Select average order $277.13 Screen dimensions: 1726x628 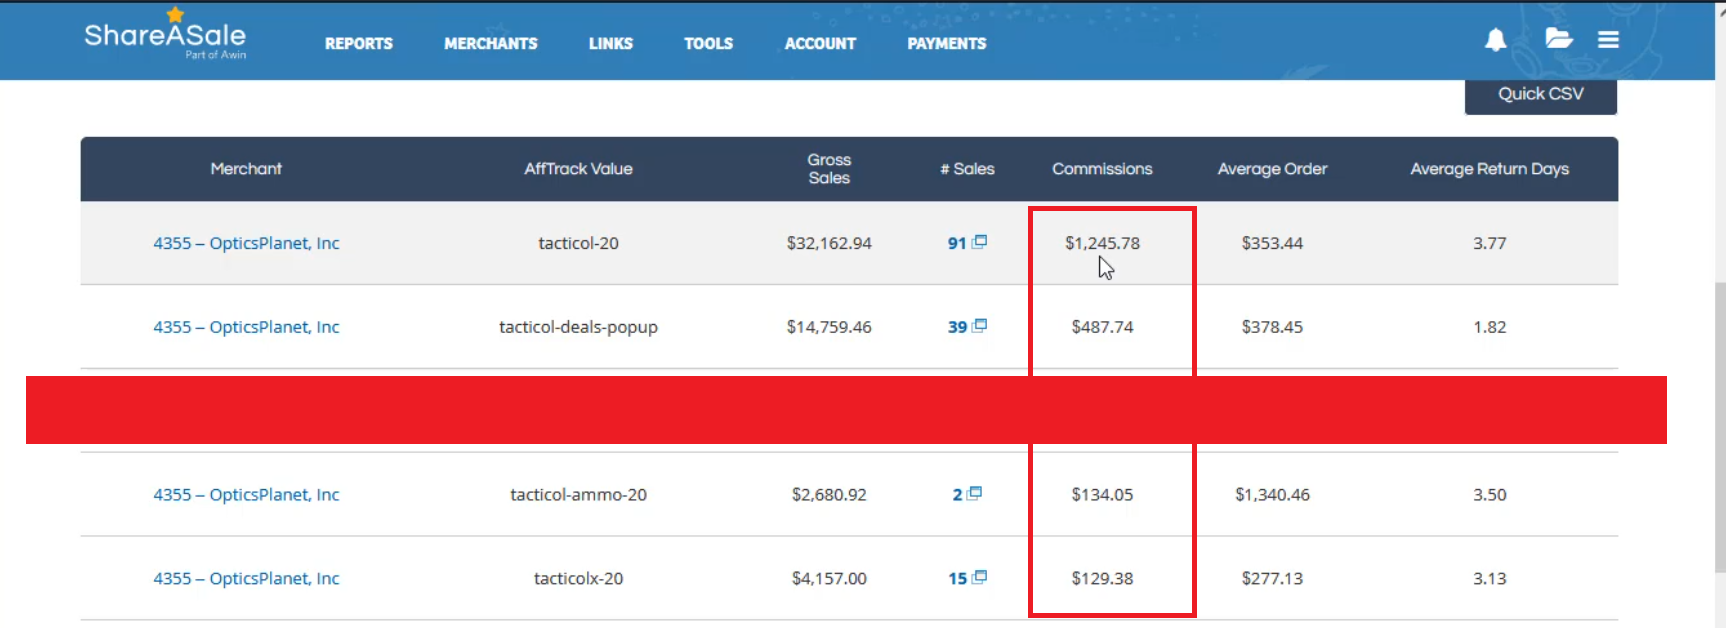[x=1272, y=579]
